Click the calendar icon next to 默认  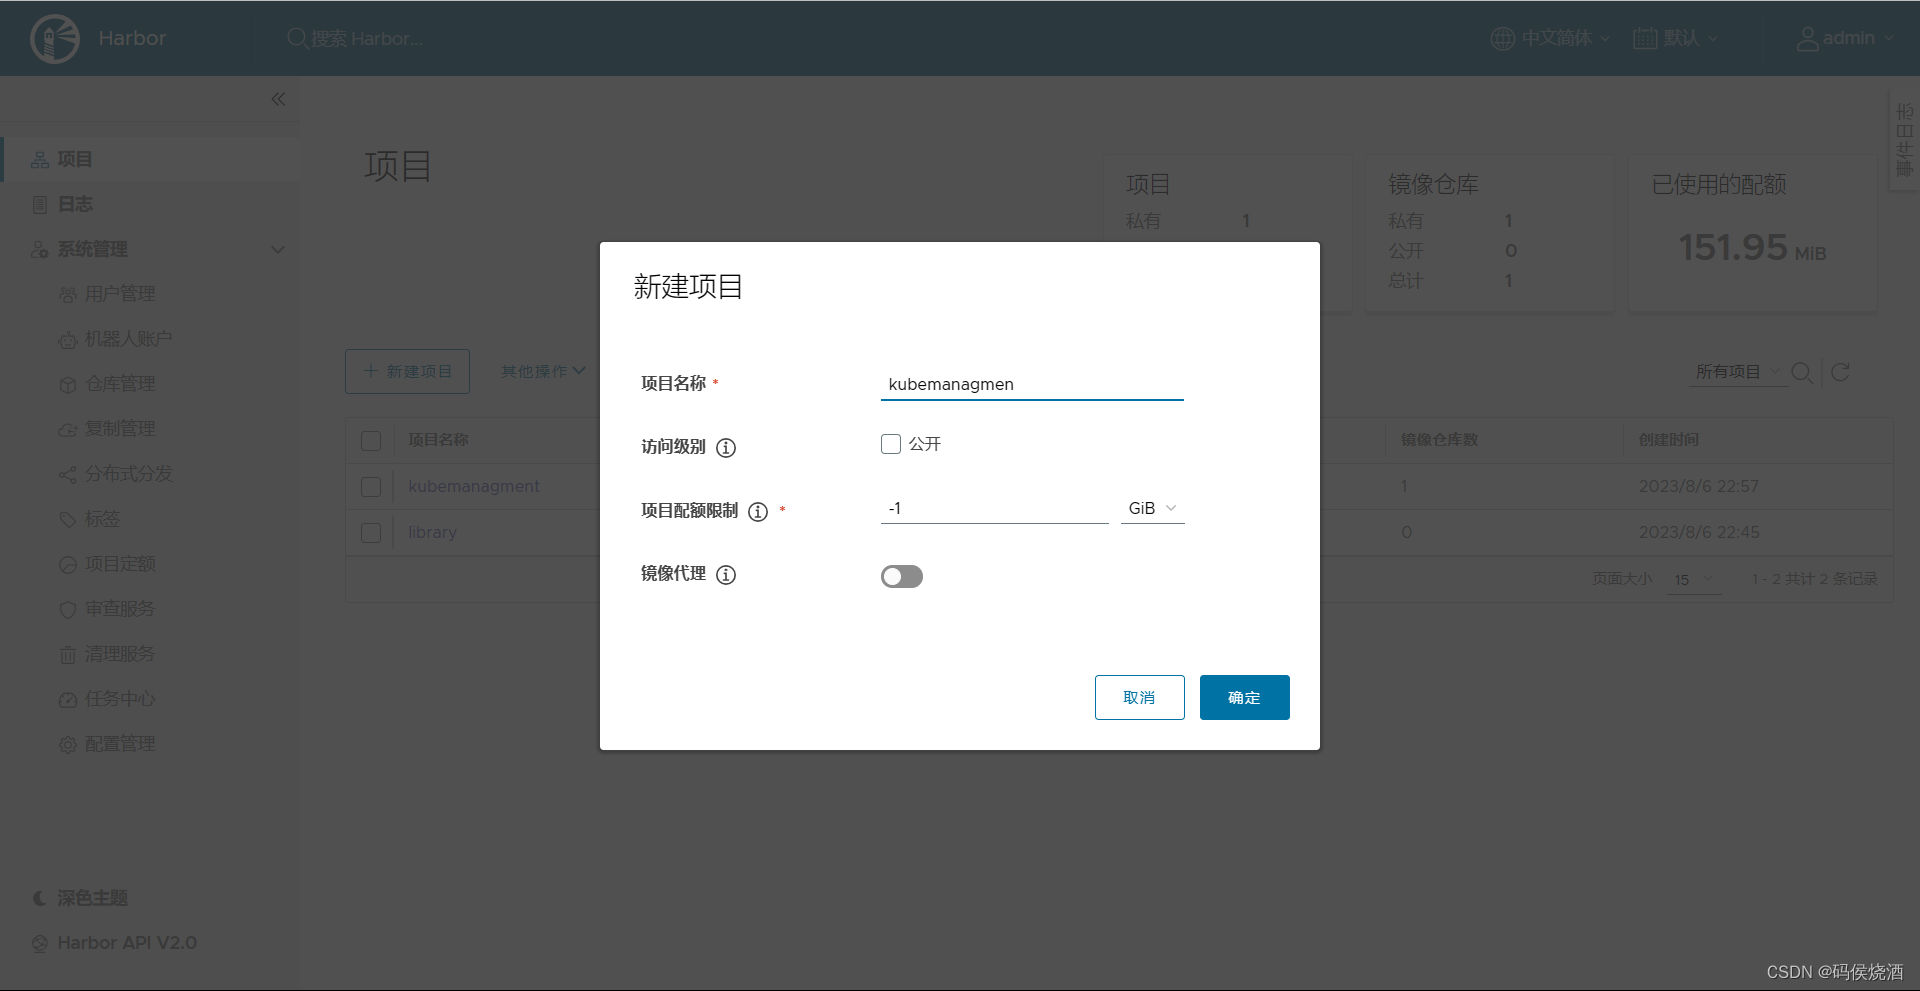[x=1645, y=38]
